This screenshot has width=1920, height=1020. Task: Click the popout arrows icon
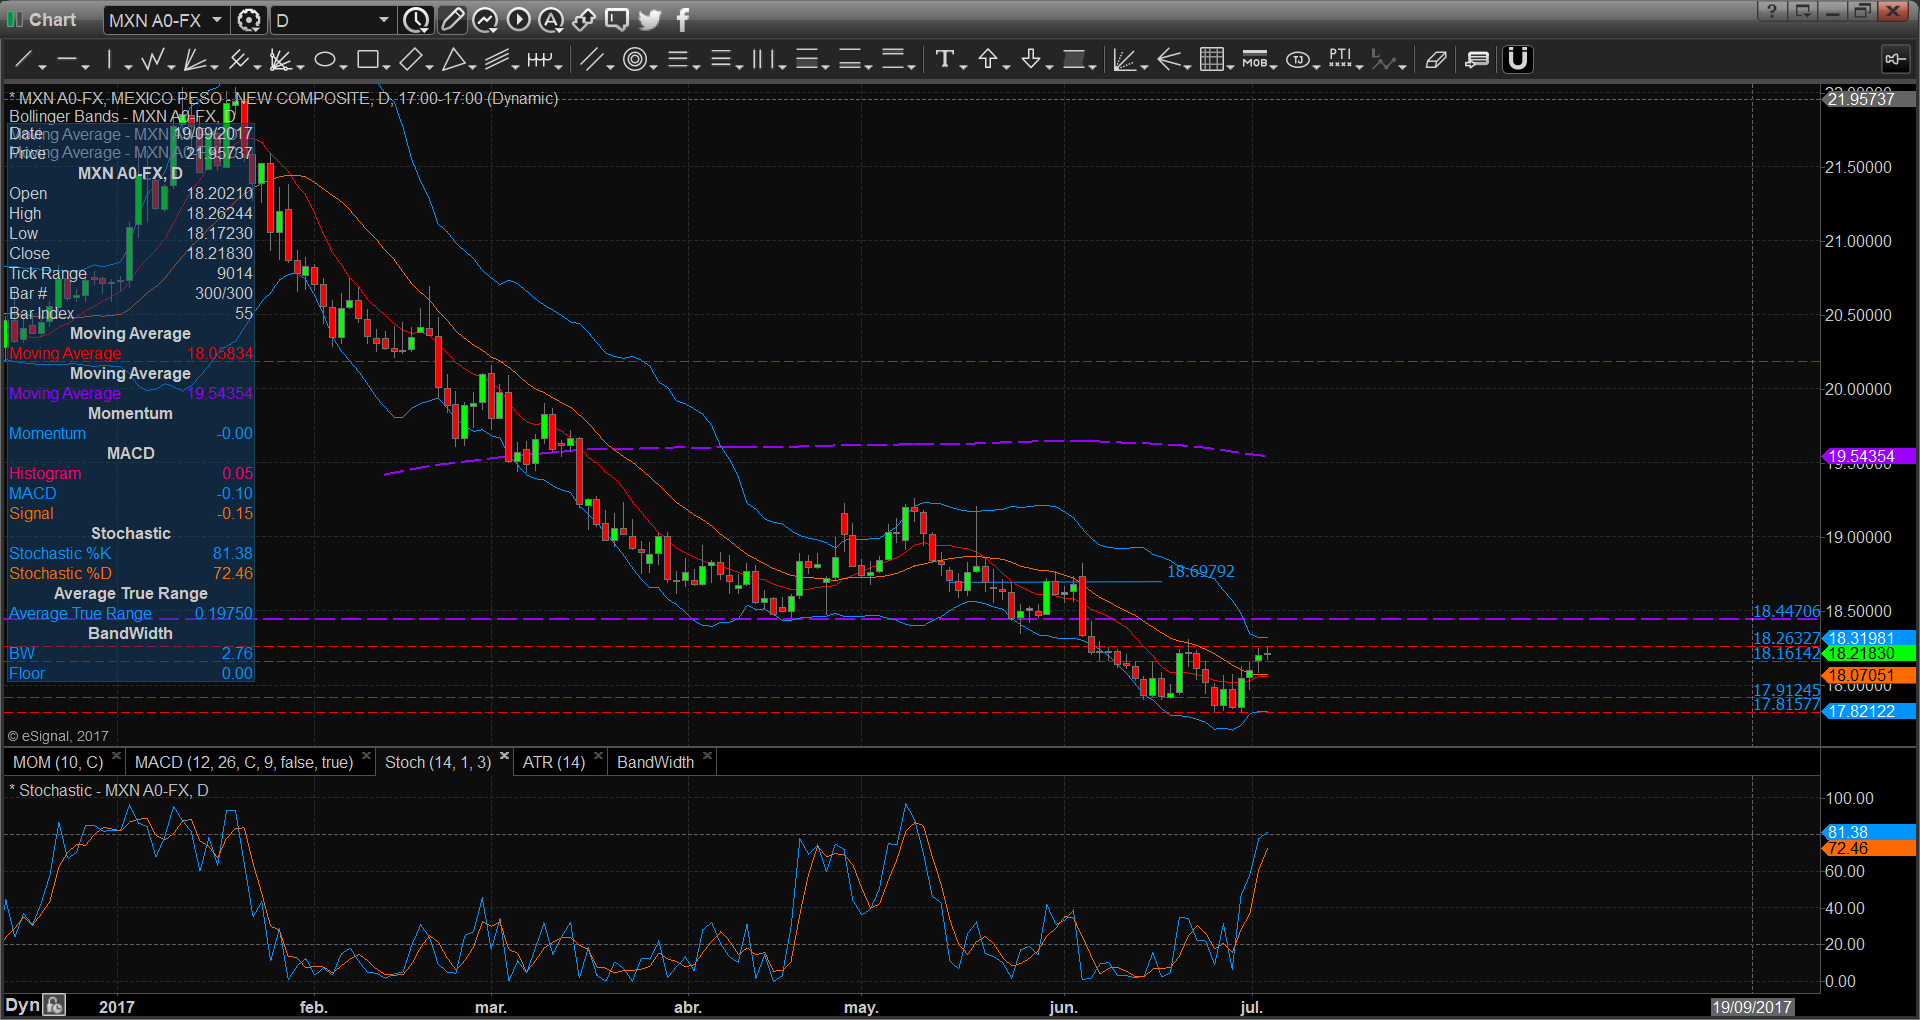click(584, 20)
